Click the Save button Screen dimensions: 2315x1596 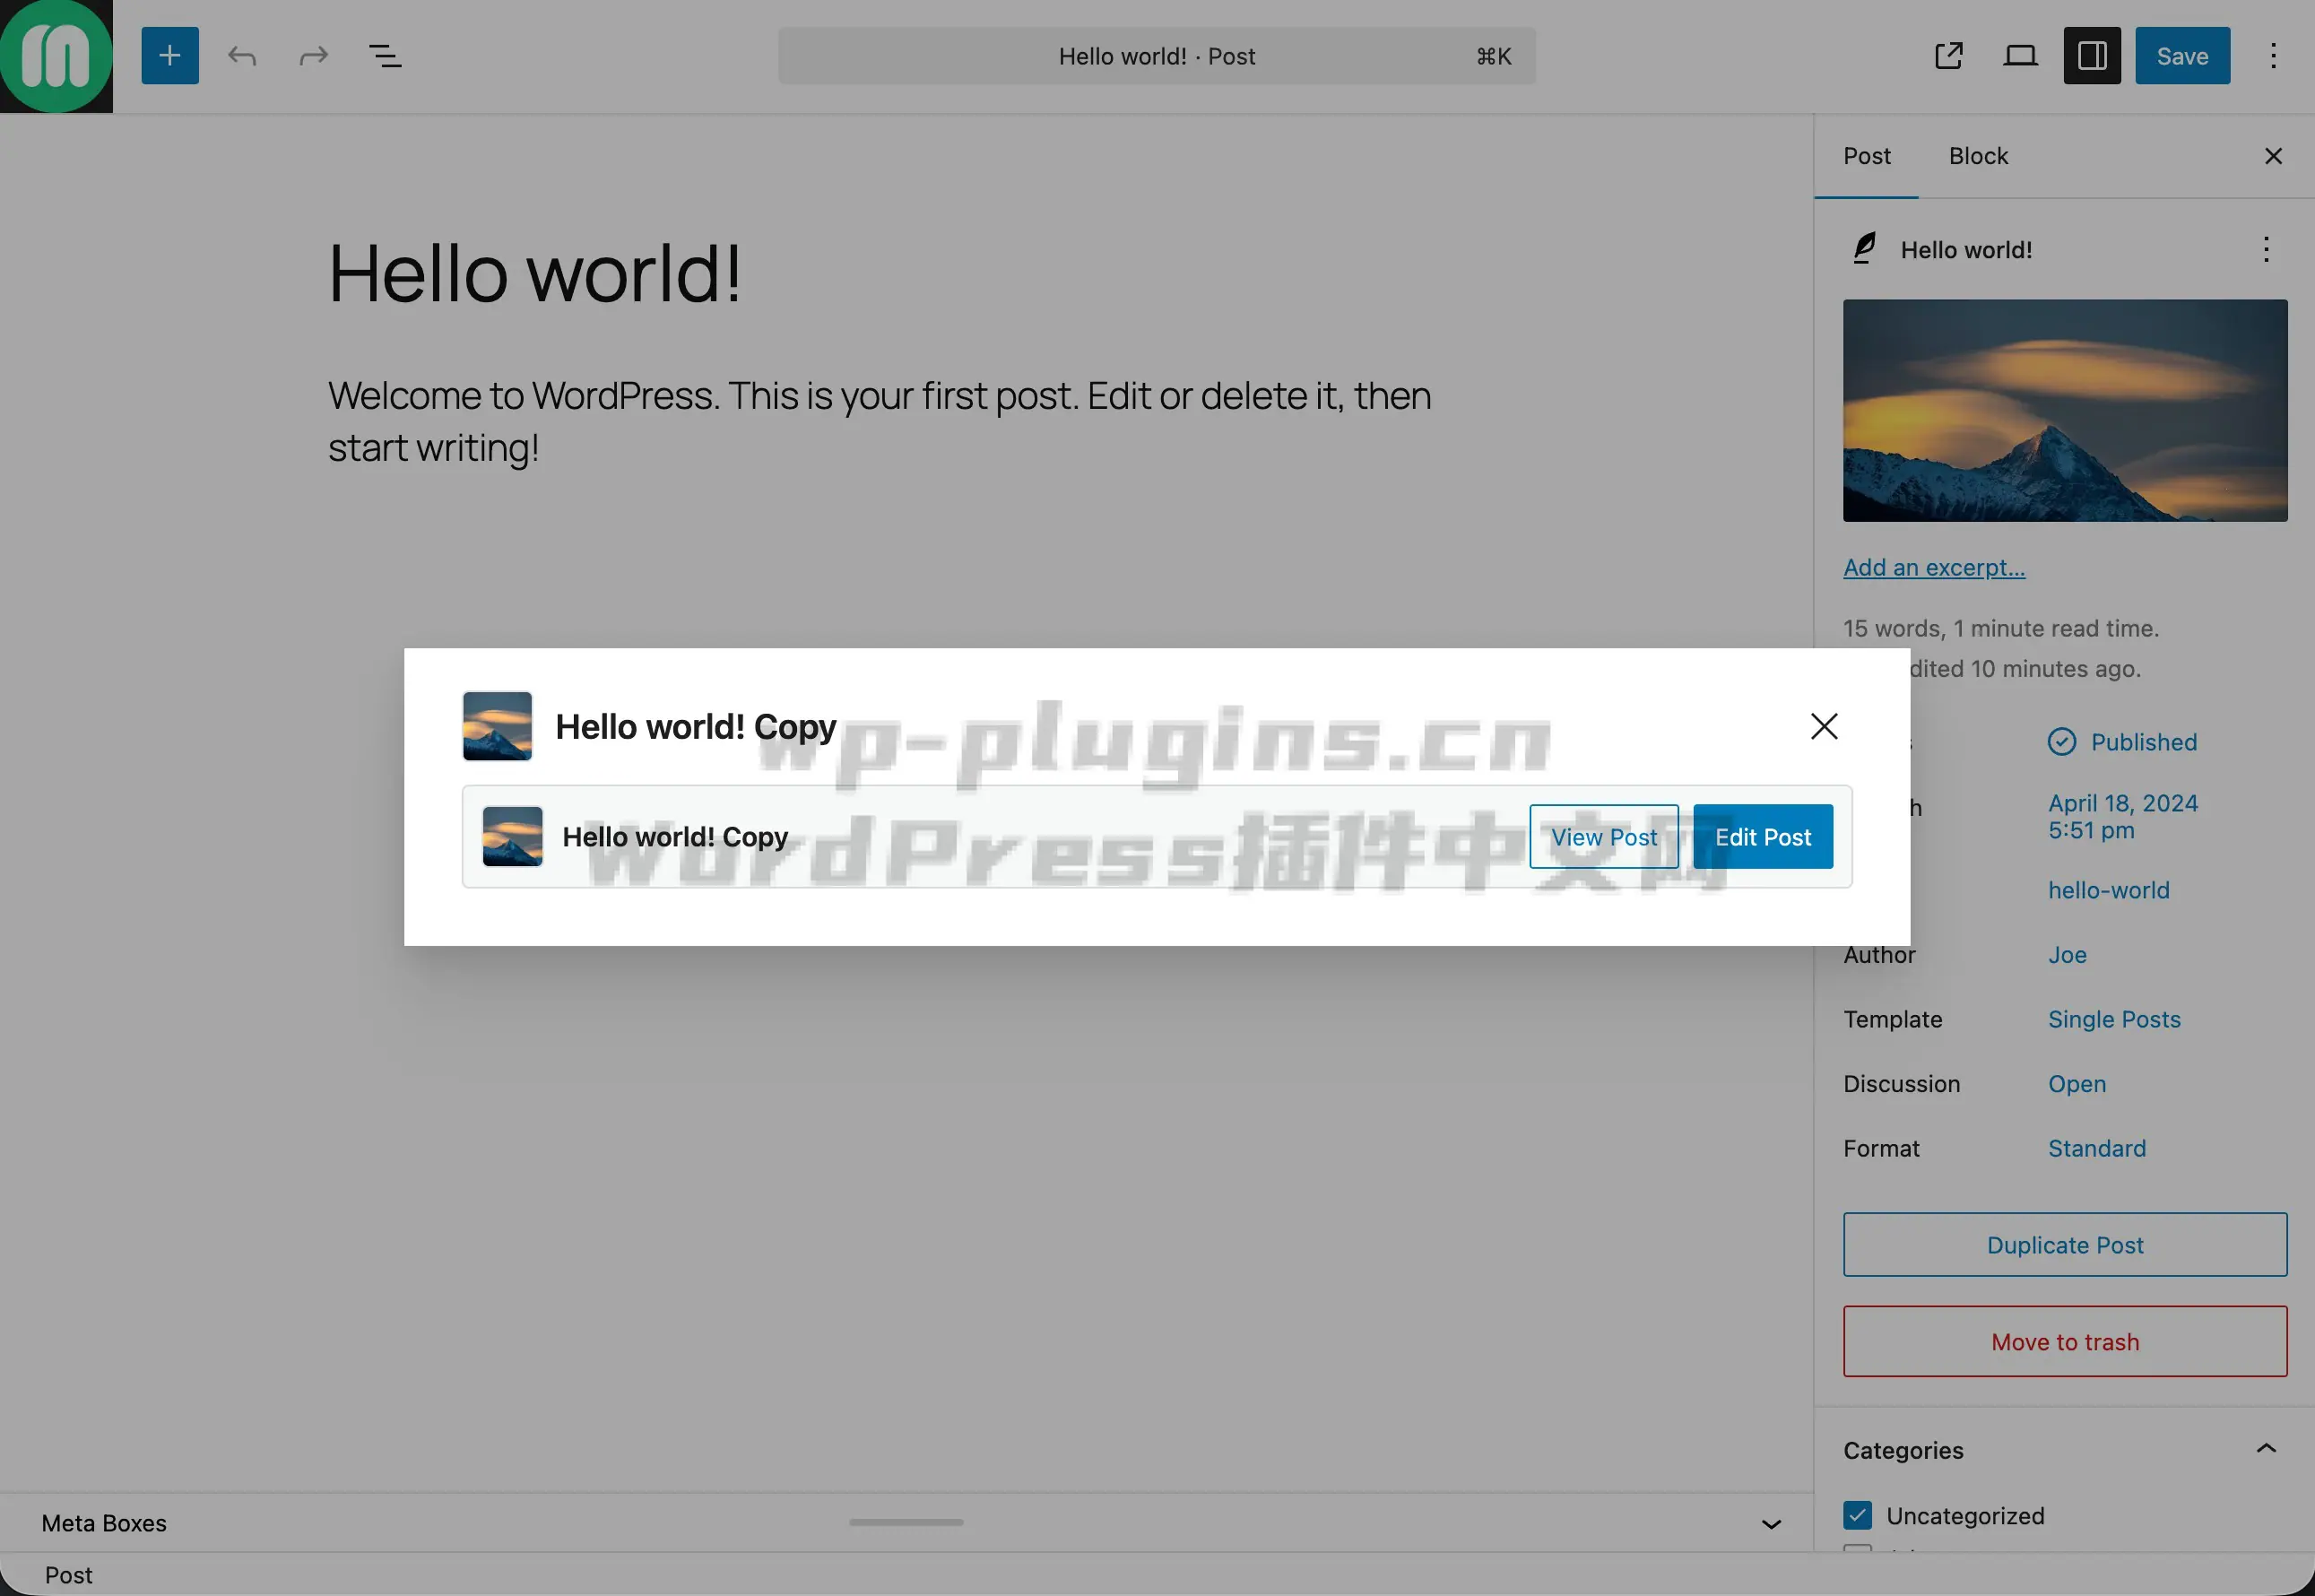[2182, 56]
